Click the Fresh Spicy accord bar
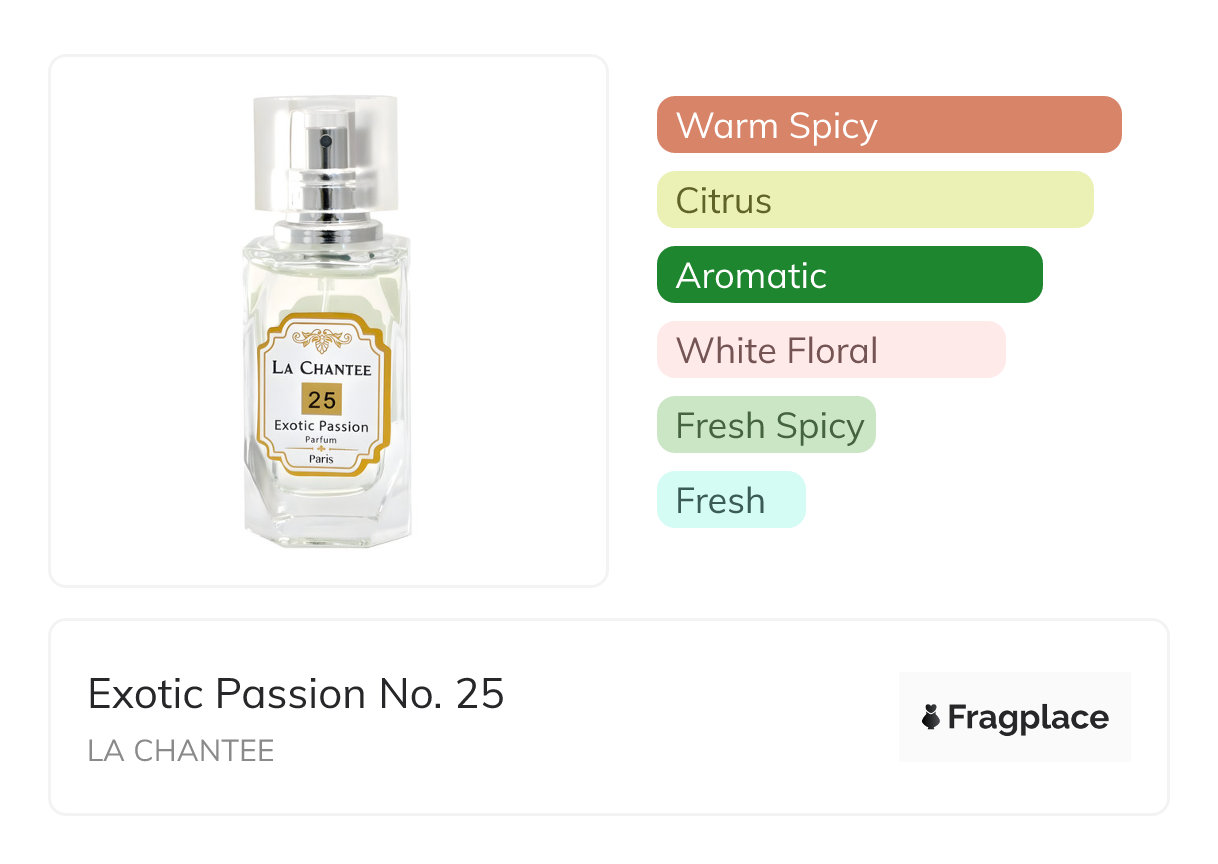Image resolution: width=1218 pixels, height=864 pixels. (766, 425)
